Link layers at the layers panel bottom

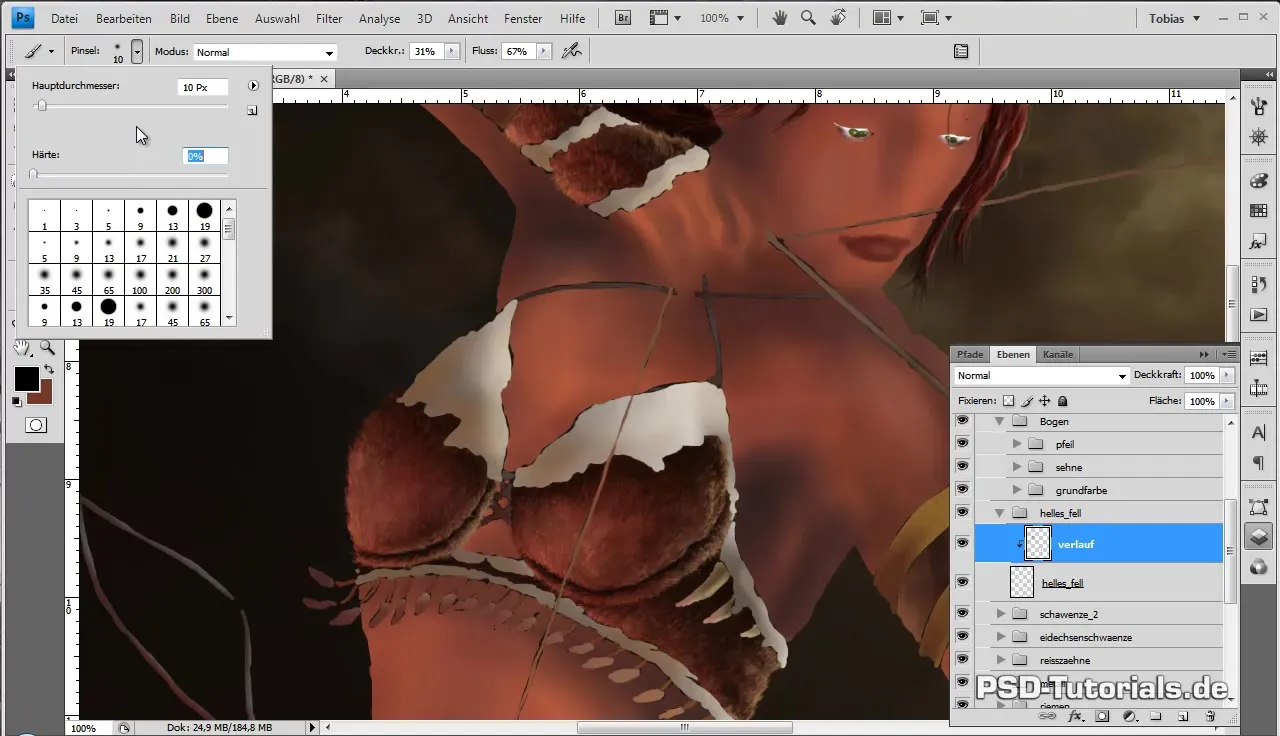pos(1049,716)
